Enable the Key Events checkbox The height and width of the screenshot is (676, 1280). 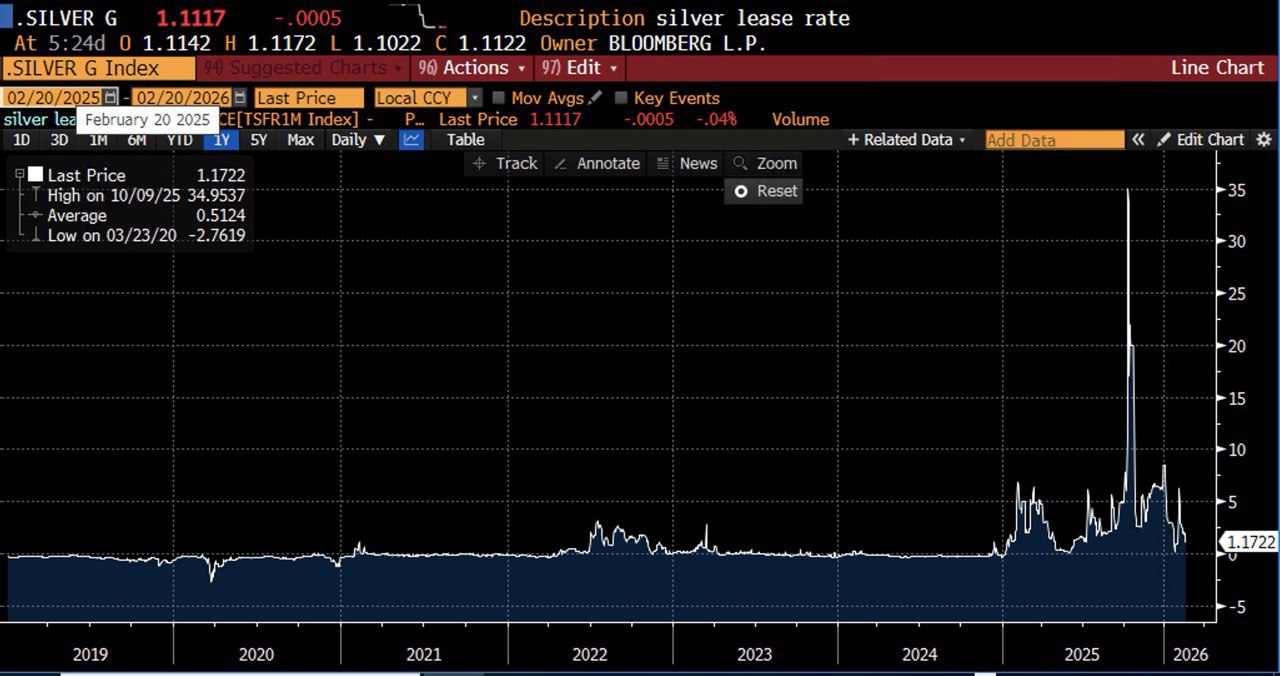tap(621, 98)
